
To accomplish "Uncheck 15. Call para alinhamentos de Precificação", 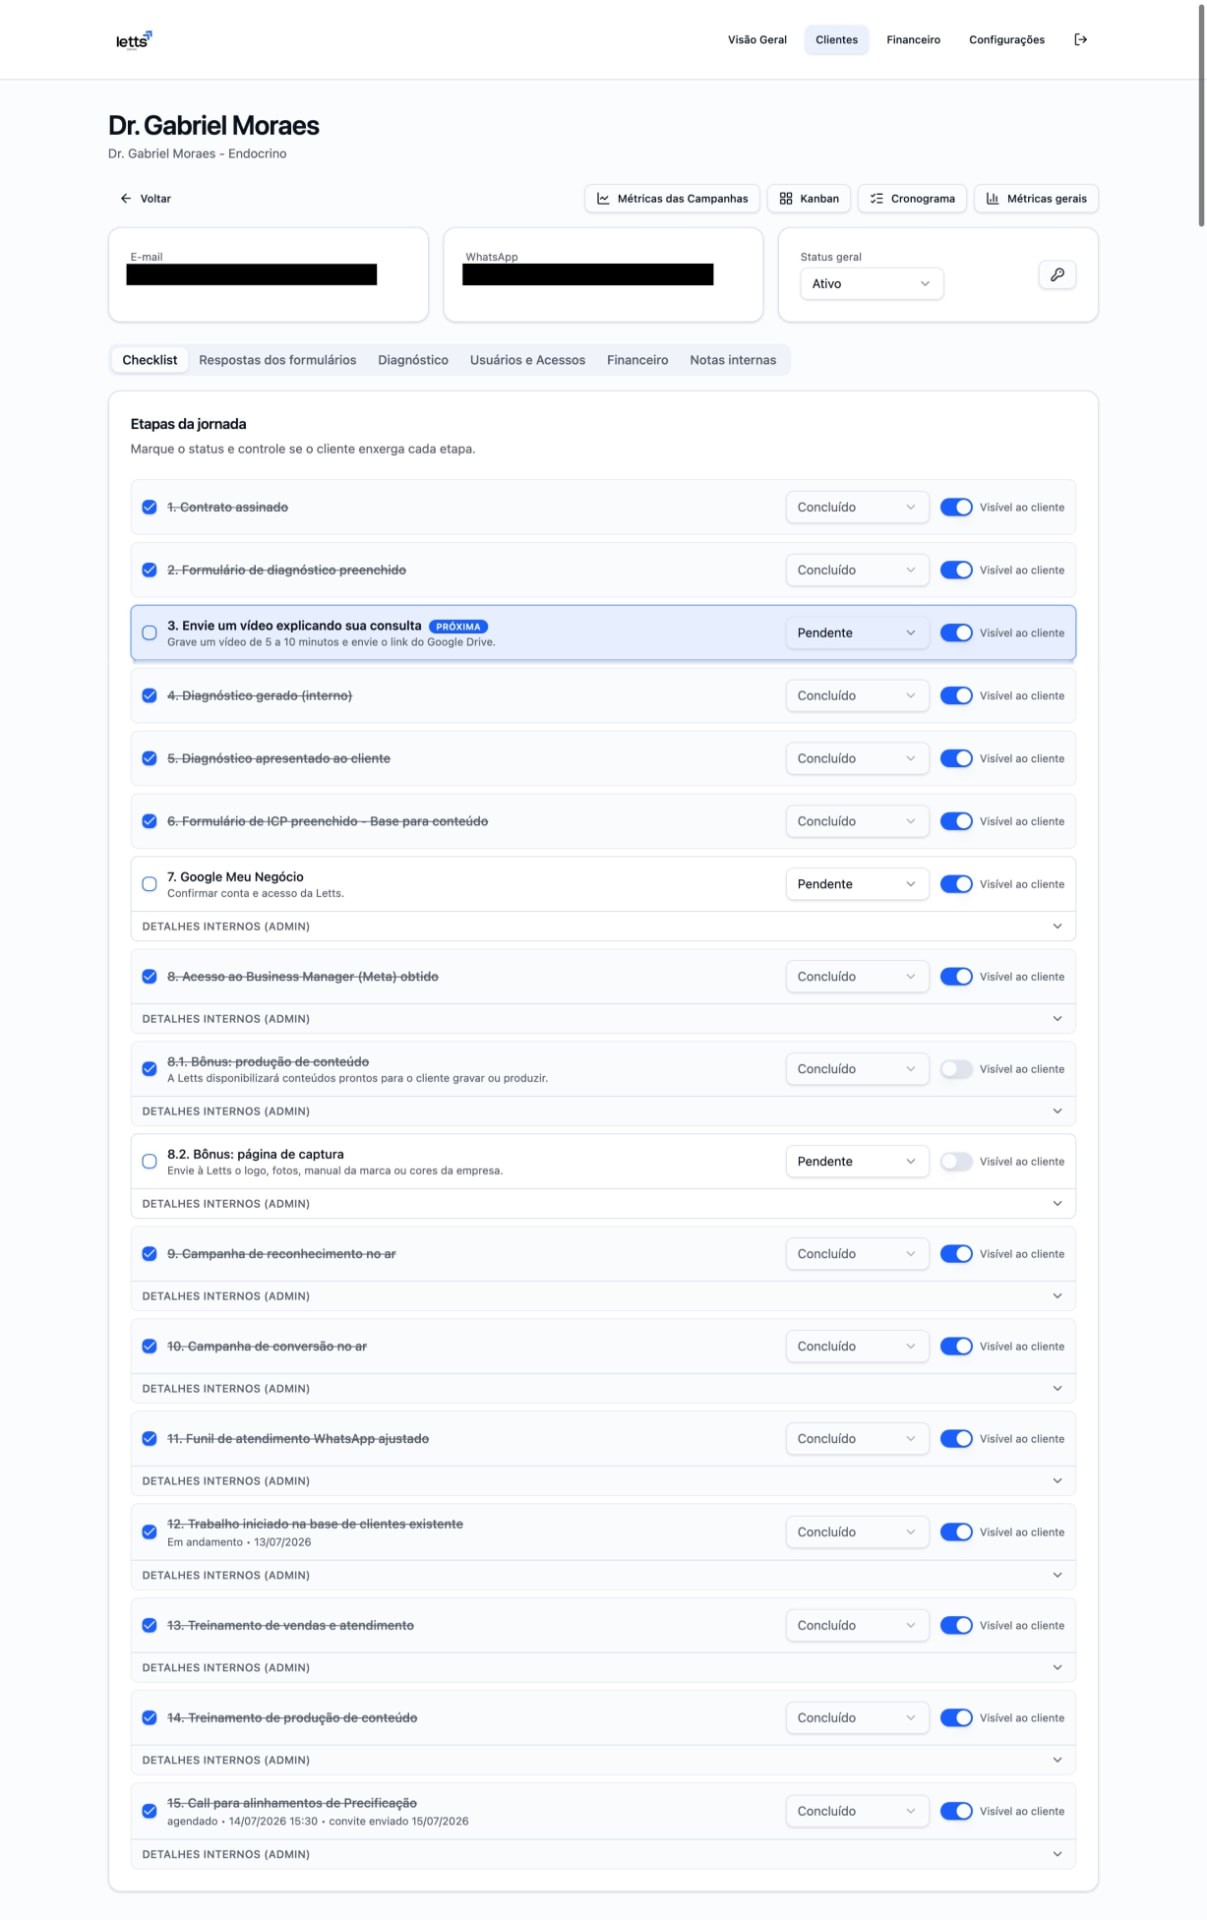I will click(x=149, y=1811).
